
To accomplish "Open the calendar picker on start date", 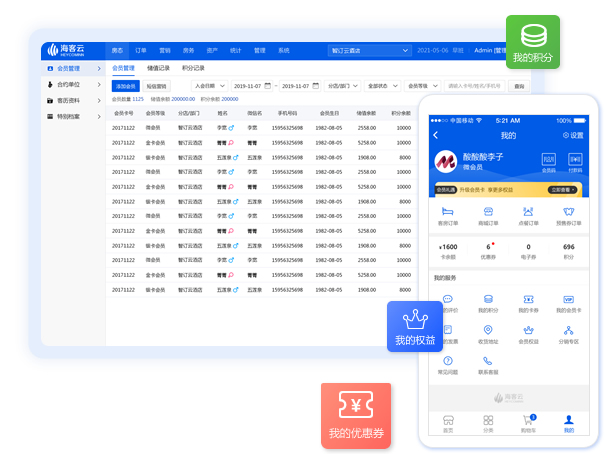I will pos(269,86).
